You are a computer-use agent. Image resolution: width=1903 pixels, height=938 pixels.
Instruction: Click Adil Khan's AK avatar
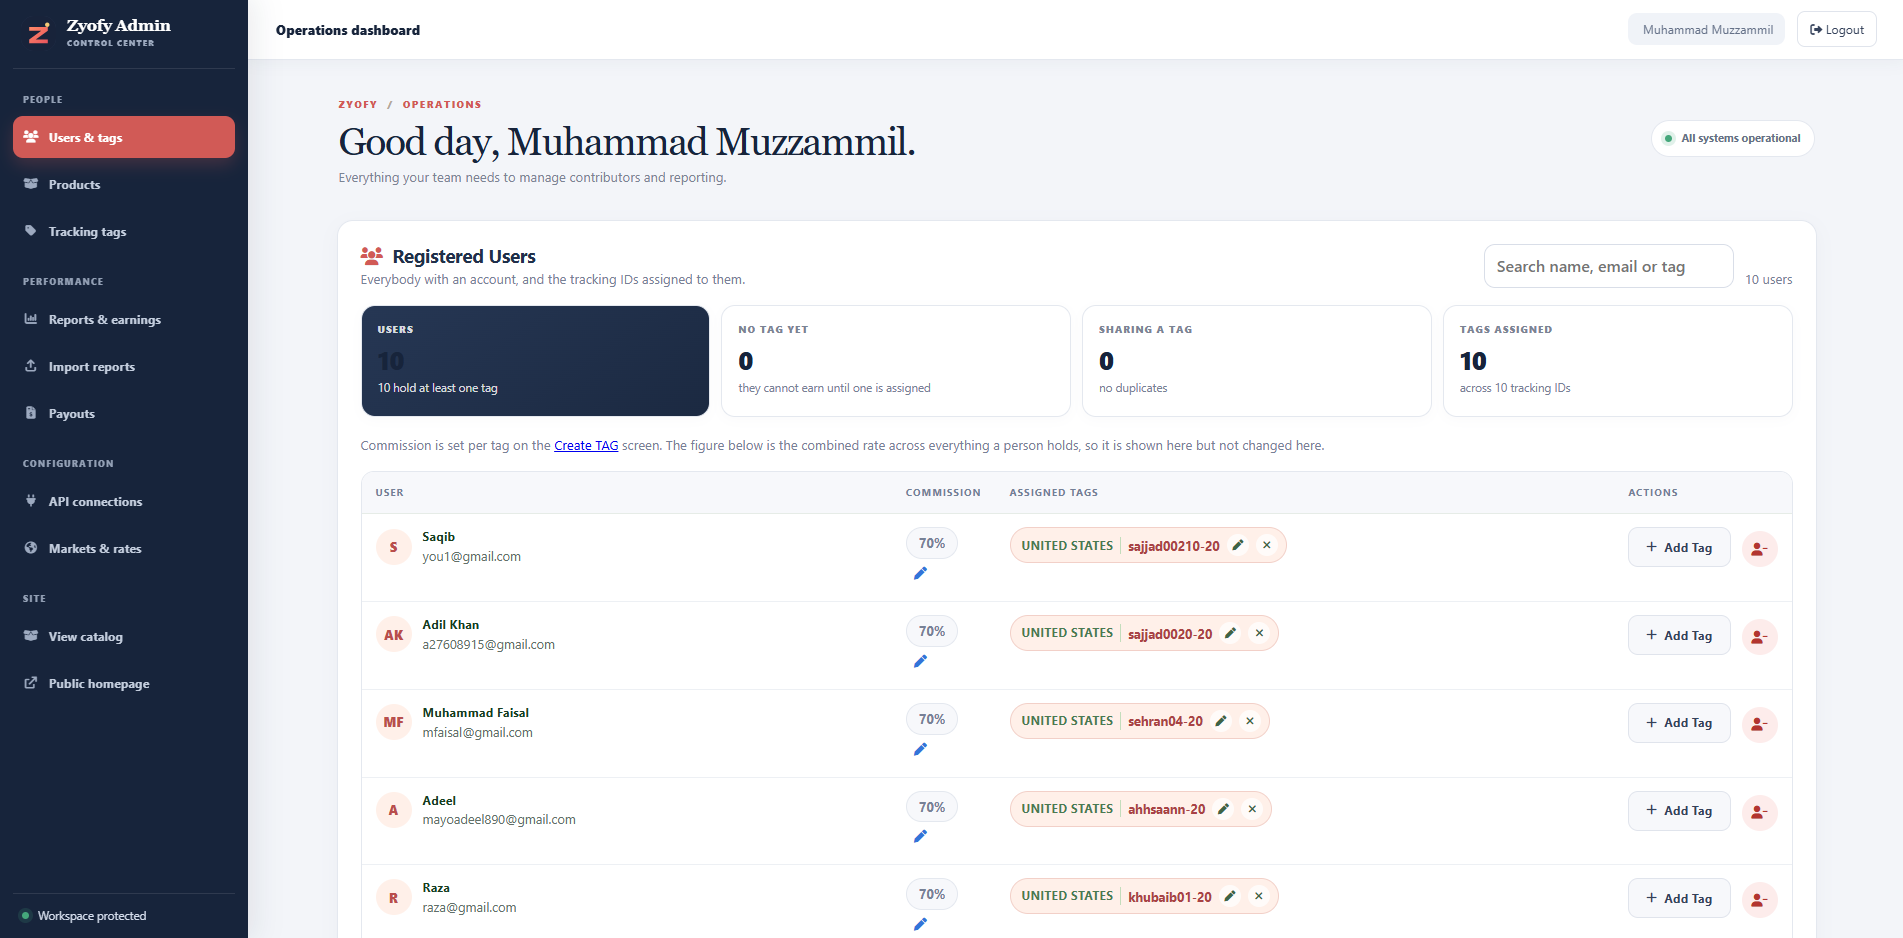393,634
